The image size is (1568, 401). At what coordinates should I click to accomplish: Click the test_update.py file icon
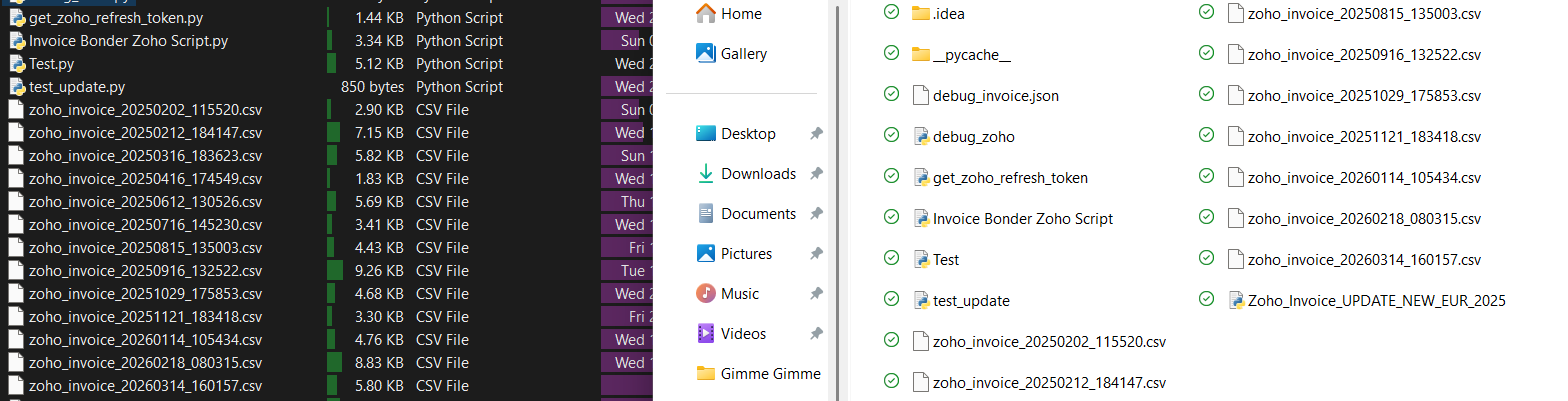(16, 87)
